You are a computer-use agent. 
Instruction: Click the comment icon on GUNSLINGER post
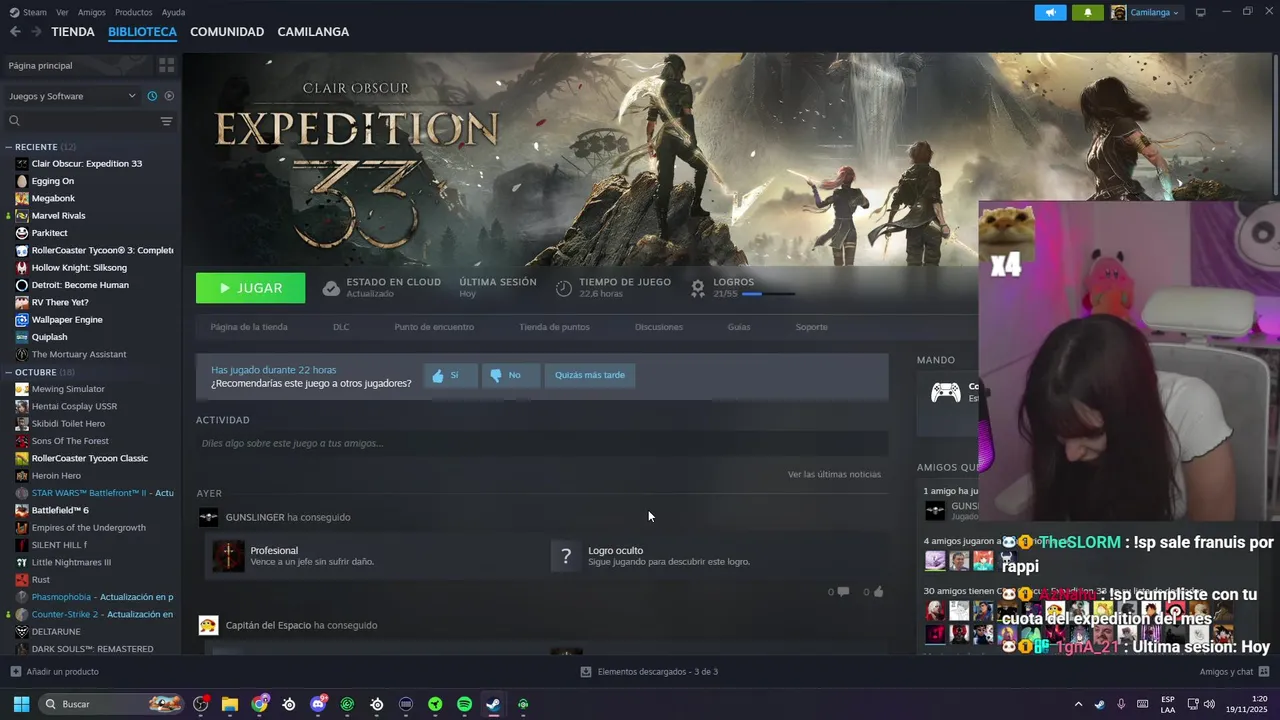click(842, 592)
